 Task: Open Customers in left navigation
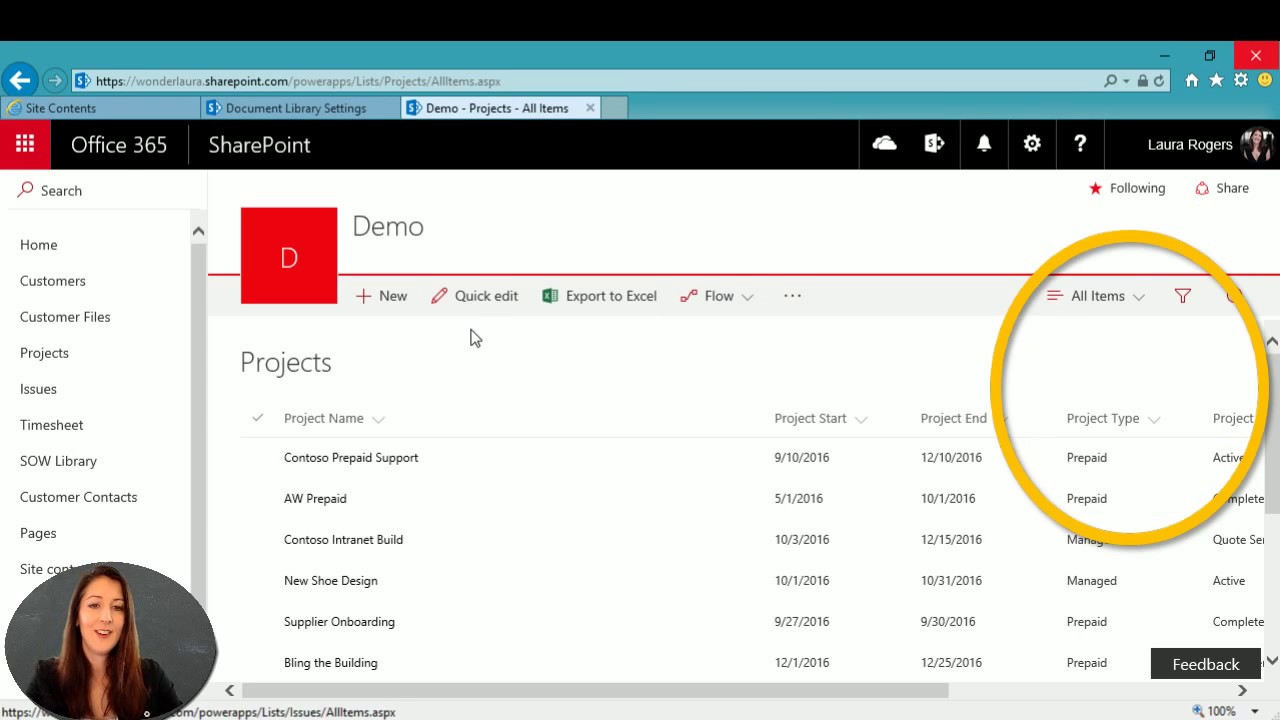click(53, 281)
